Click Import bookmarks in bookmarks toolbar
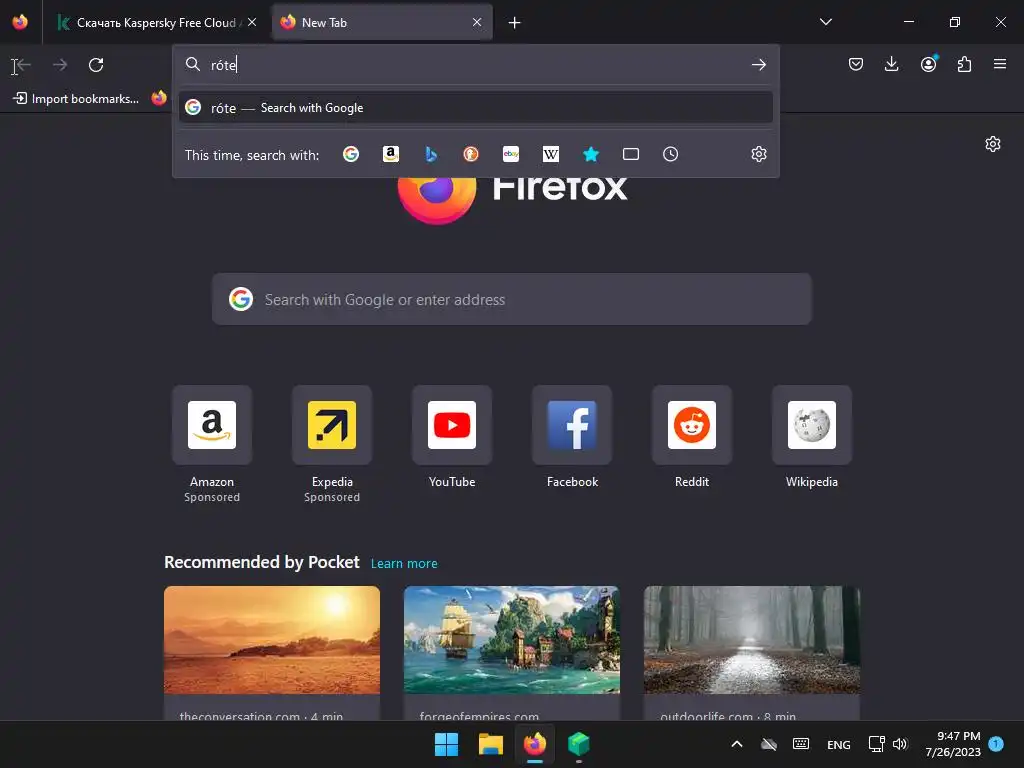Screen dimensions: 1024x768 (76, 99)
